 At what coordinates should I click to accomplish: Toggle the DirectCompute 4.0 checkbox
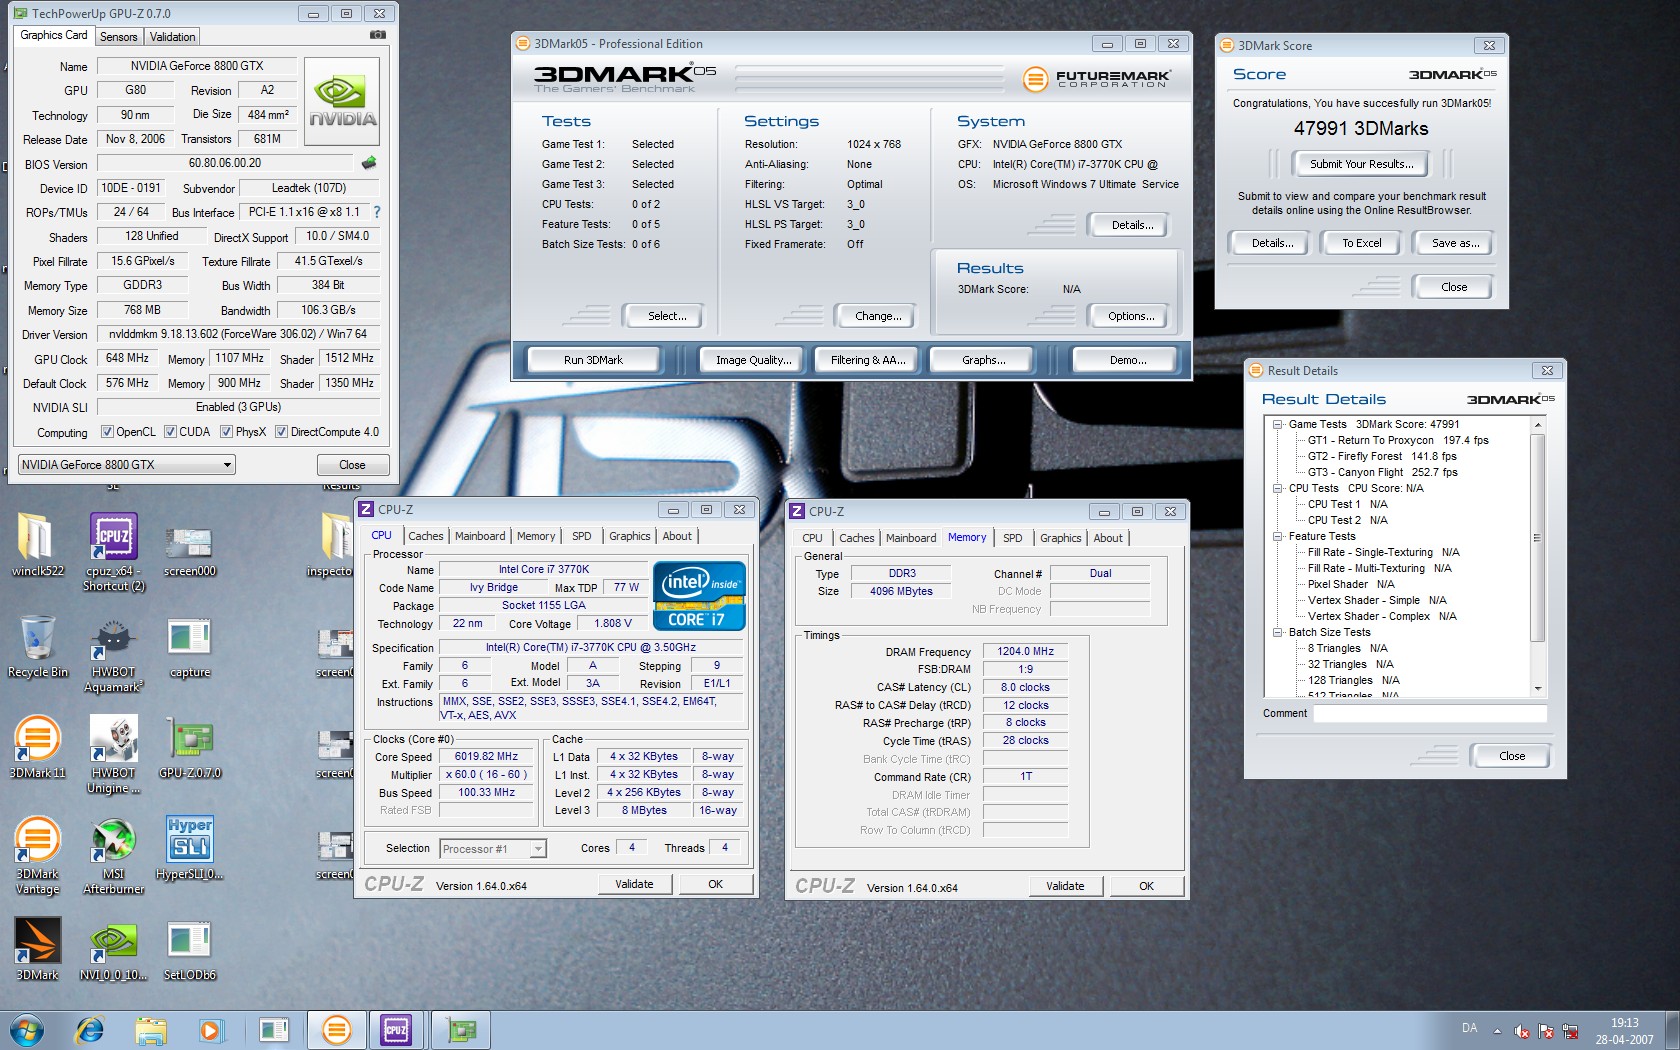[282, 432]
